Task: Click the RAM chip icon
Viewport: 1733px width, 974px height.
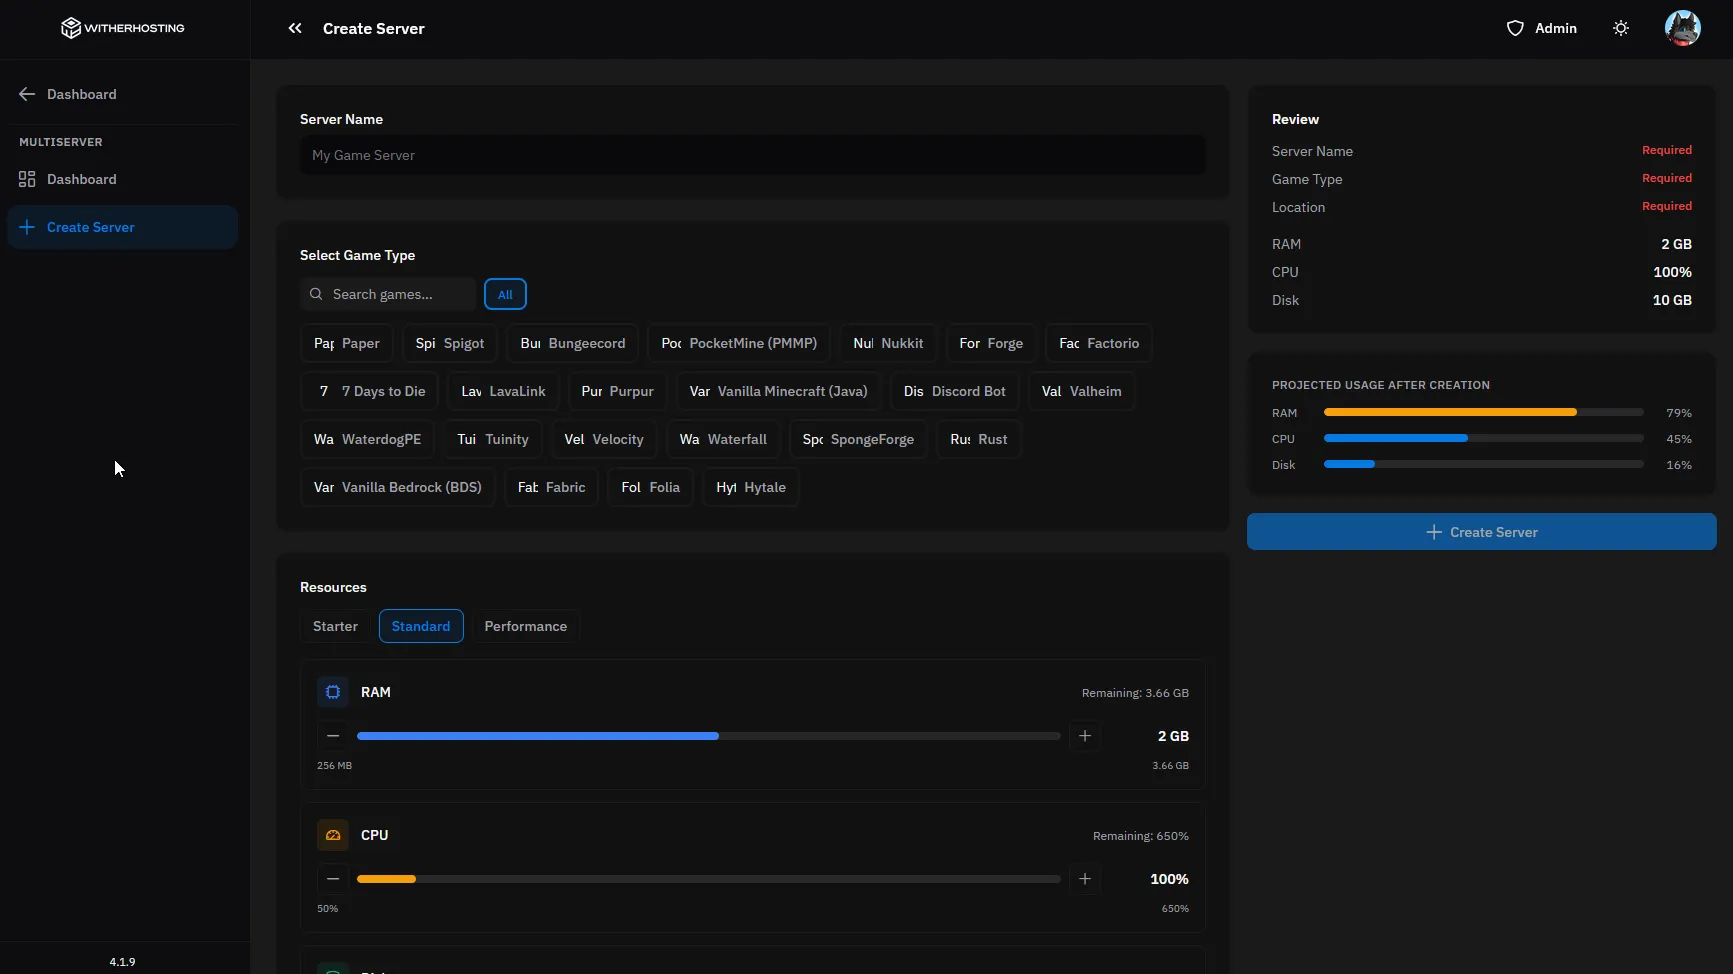Action: coord(333,692)
